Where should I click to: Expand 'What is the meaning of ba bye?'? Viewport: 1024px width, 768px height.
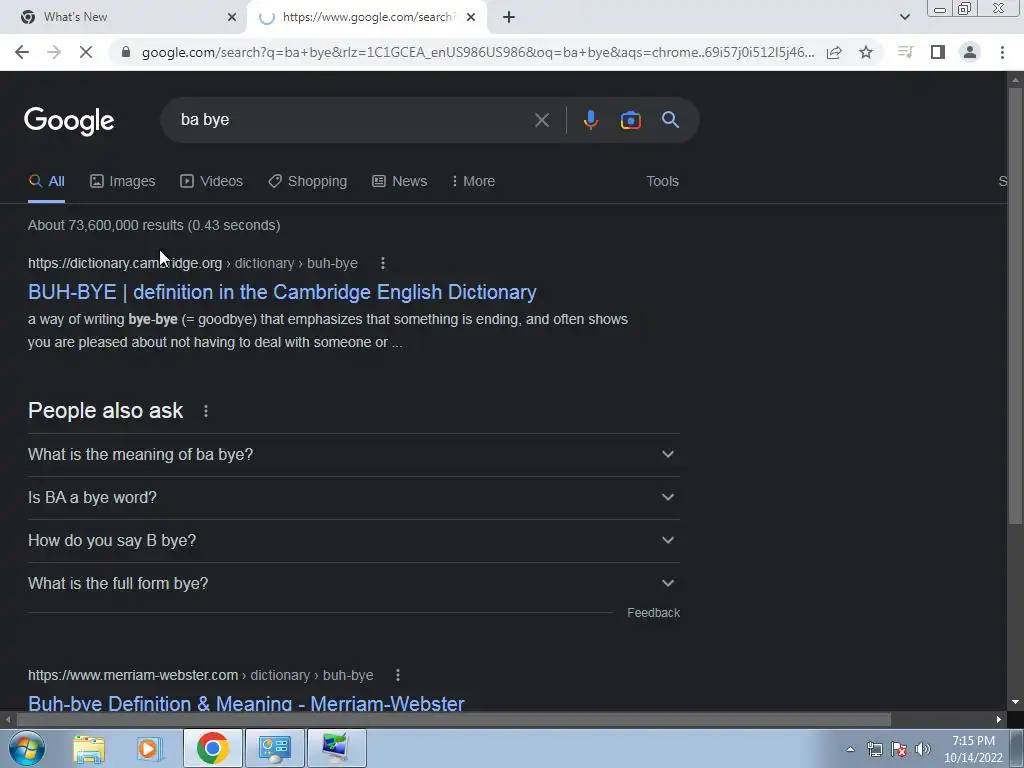353,455
